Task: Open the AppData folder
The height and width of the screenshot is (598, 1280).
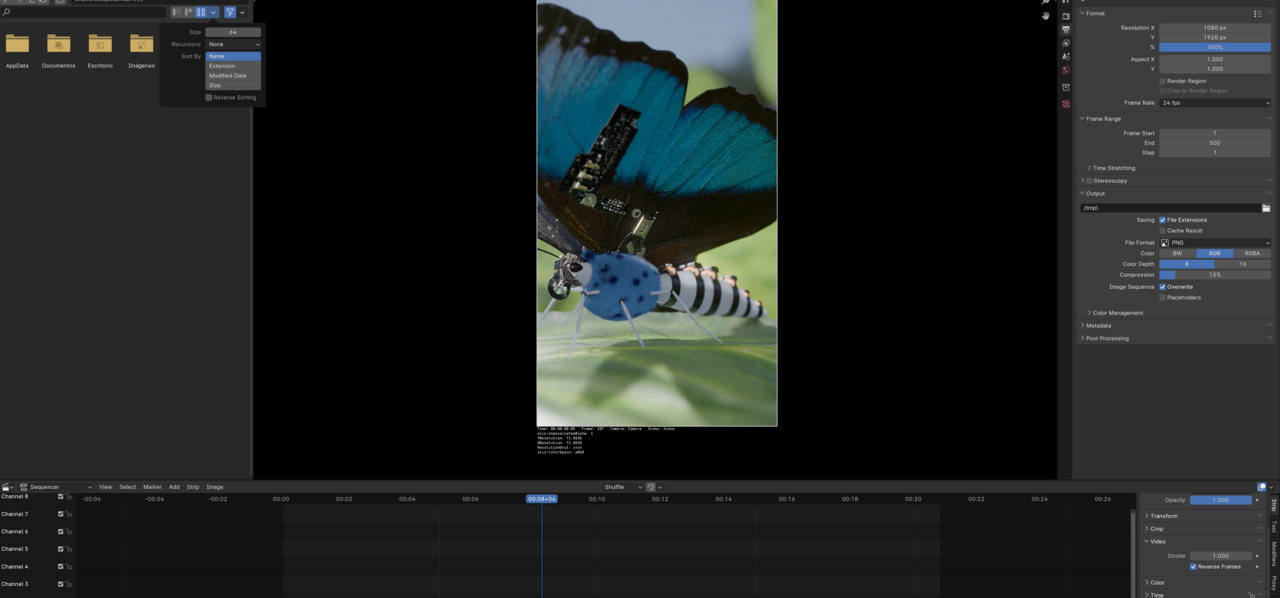Action: (x=17, y=51)
